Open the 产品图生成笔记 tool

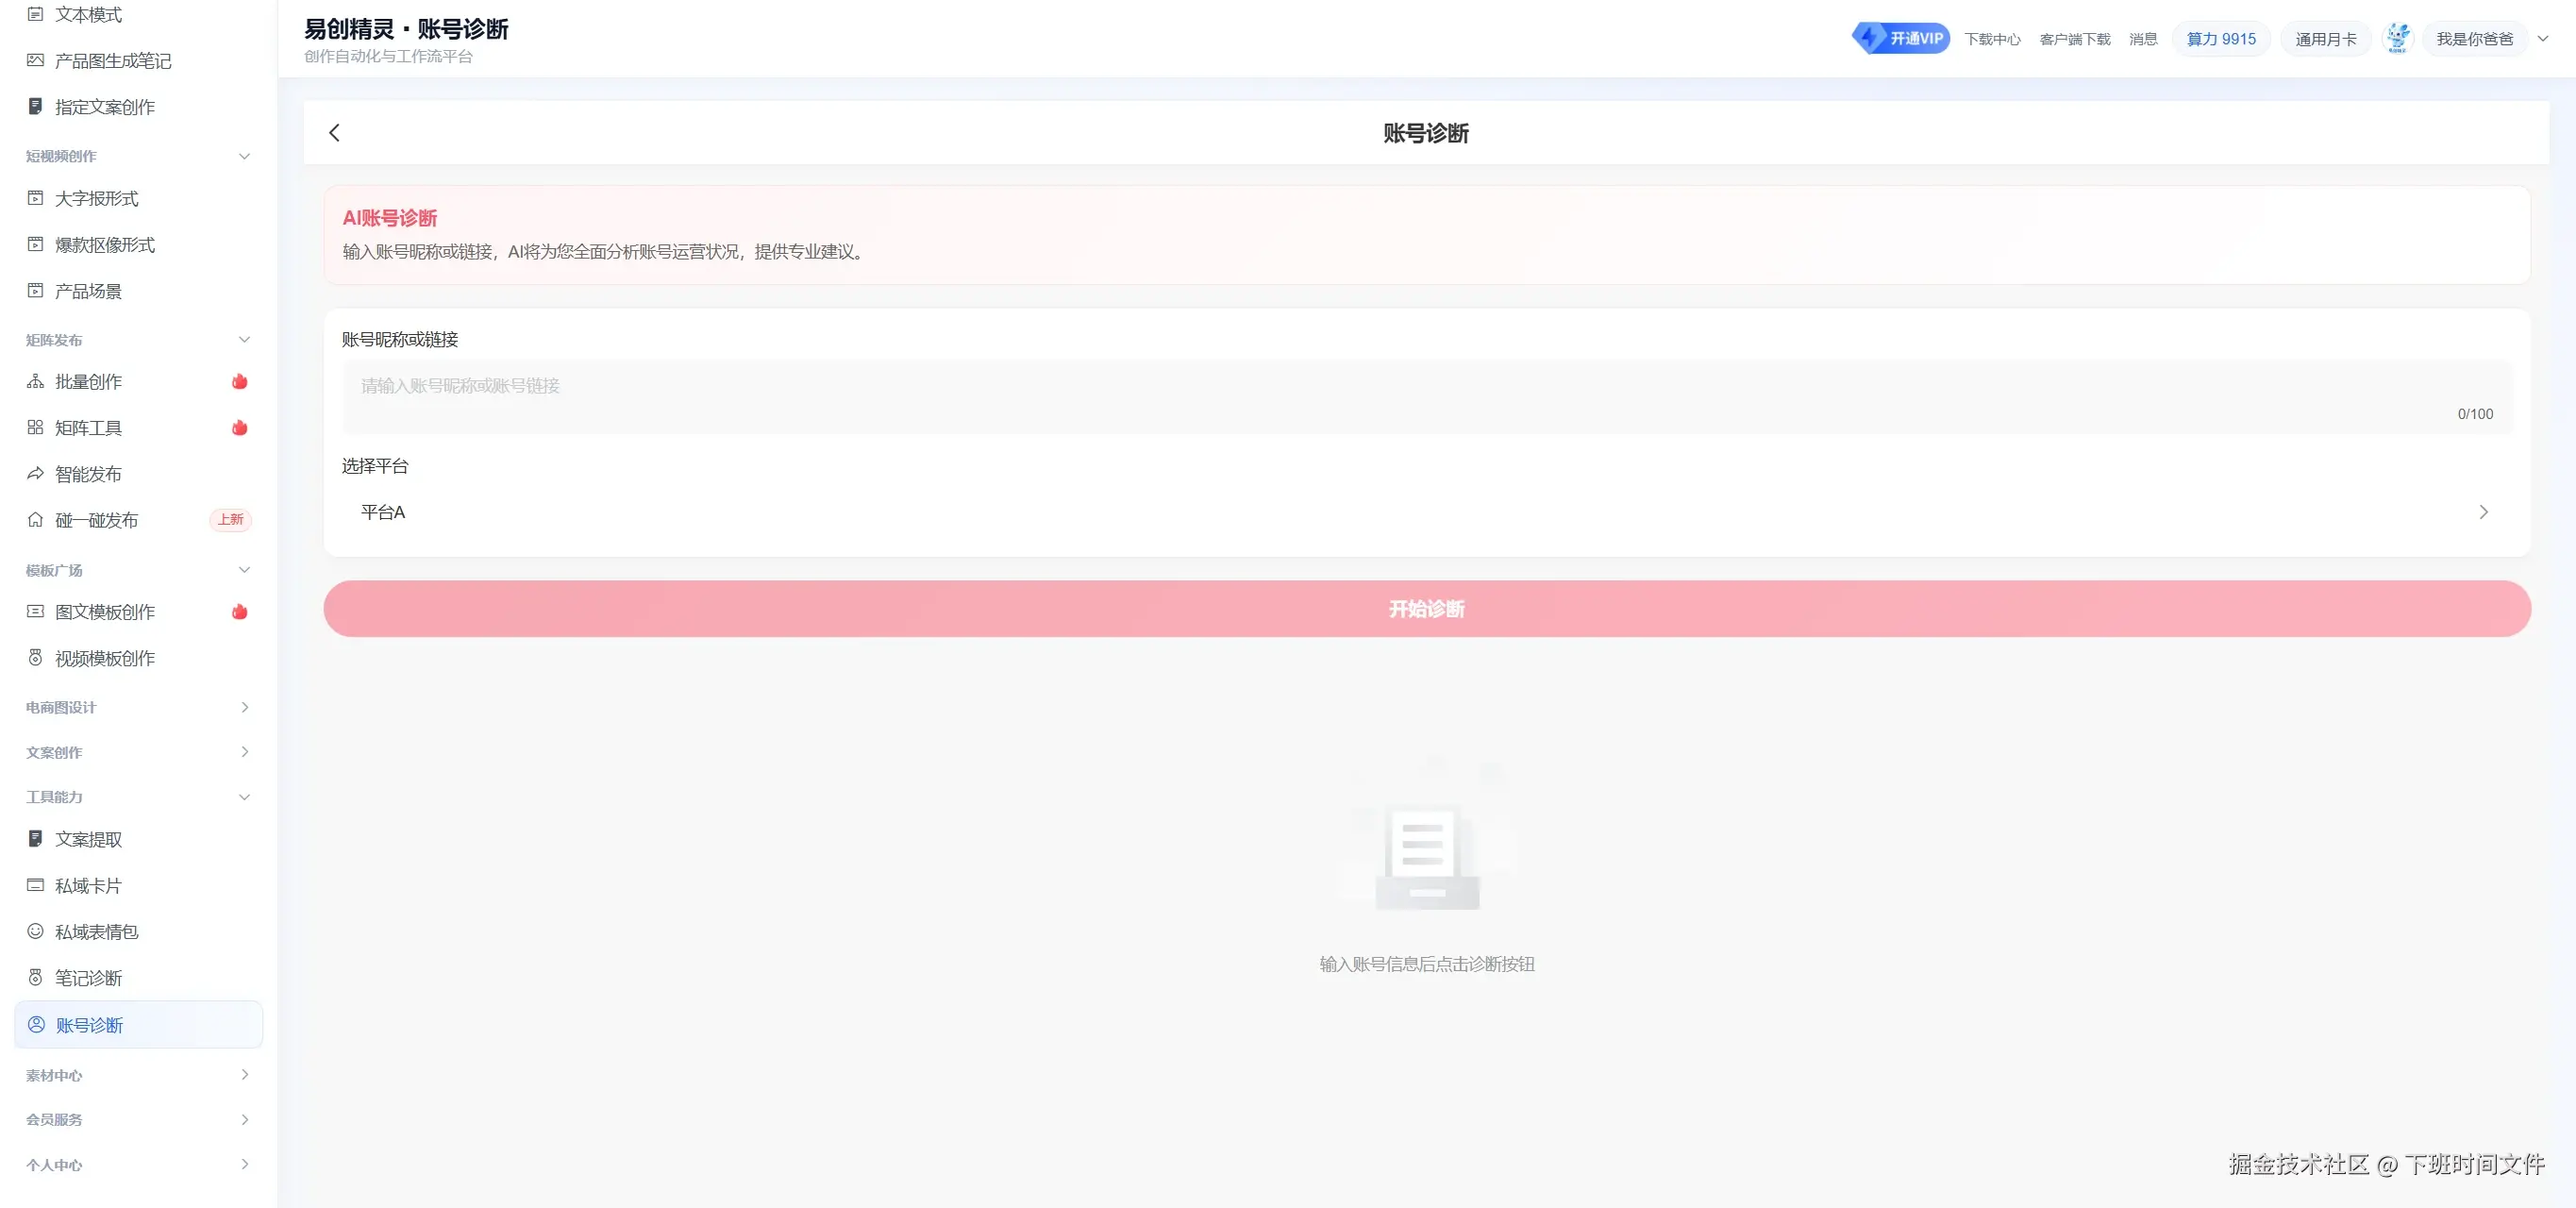111,61
